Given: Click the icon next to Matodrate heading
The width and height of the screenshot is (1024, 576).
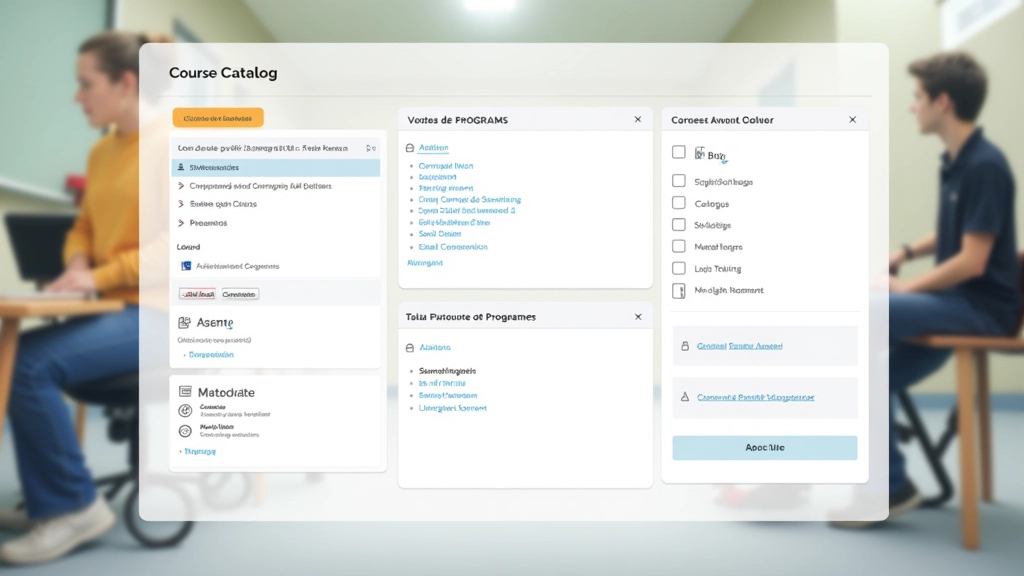Looking at the screenshot, I should point(184,392).
